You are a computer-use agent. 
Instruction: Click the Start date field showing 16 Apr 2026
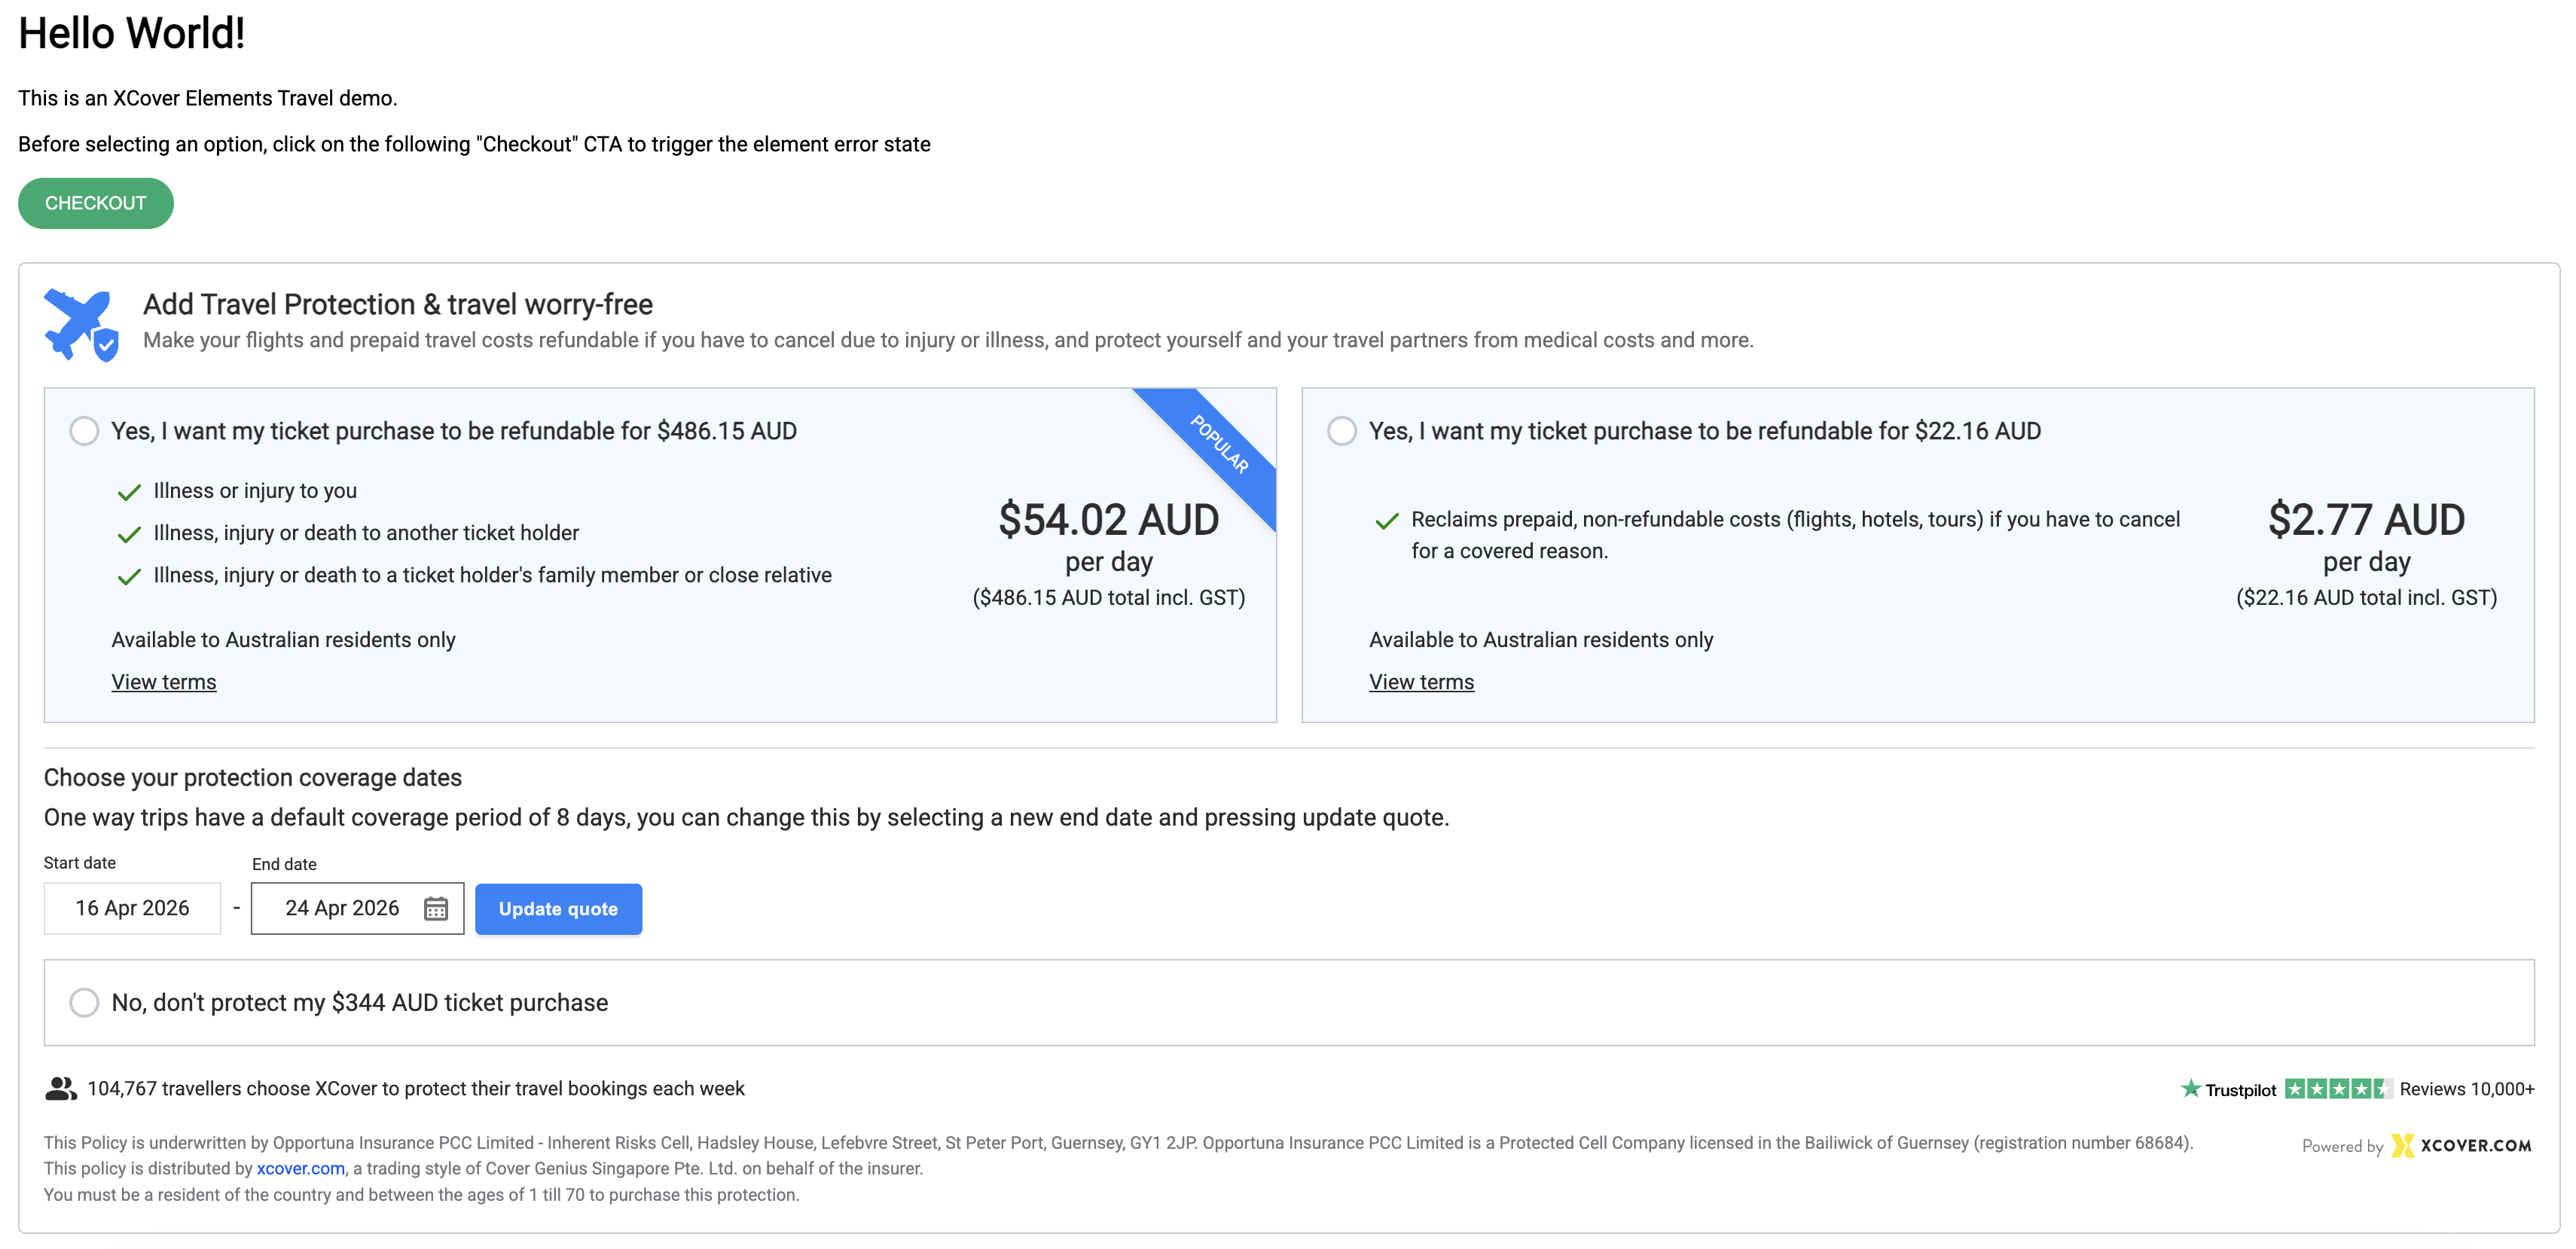pyautogui.click(x=132, y=908)
